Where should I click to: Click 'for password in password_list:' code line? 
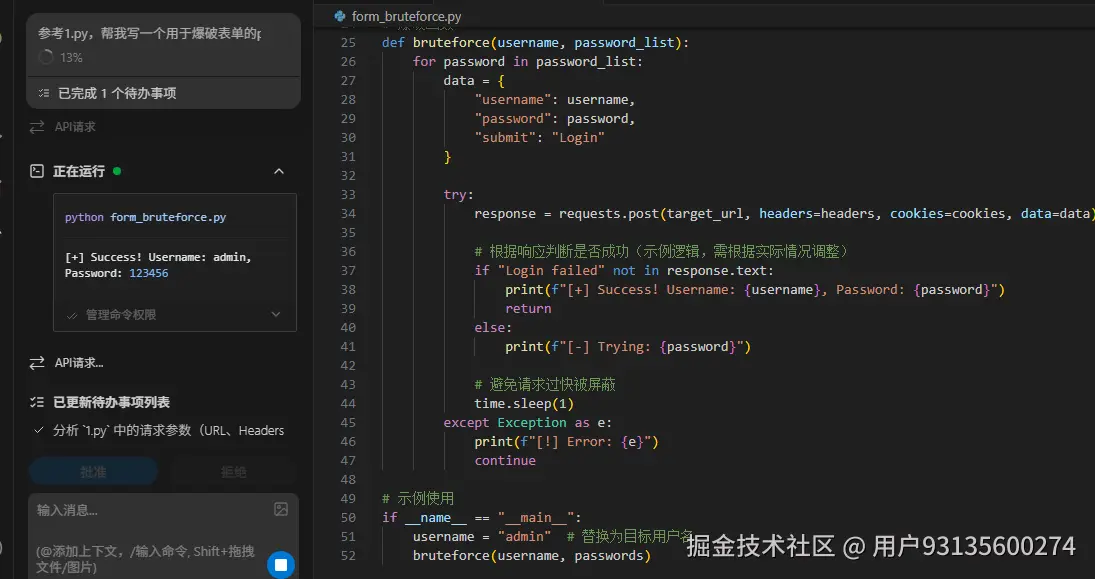528,61
